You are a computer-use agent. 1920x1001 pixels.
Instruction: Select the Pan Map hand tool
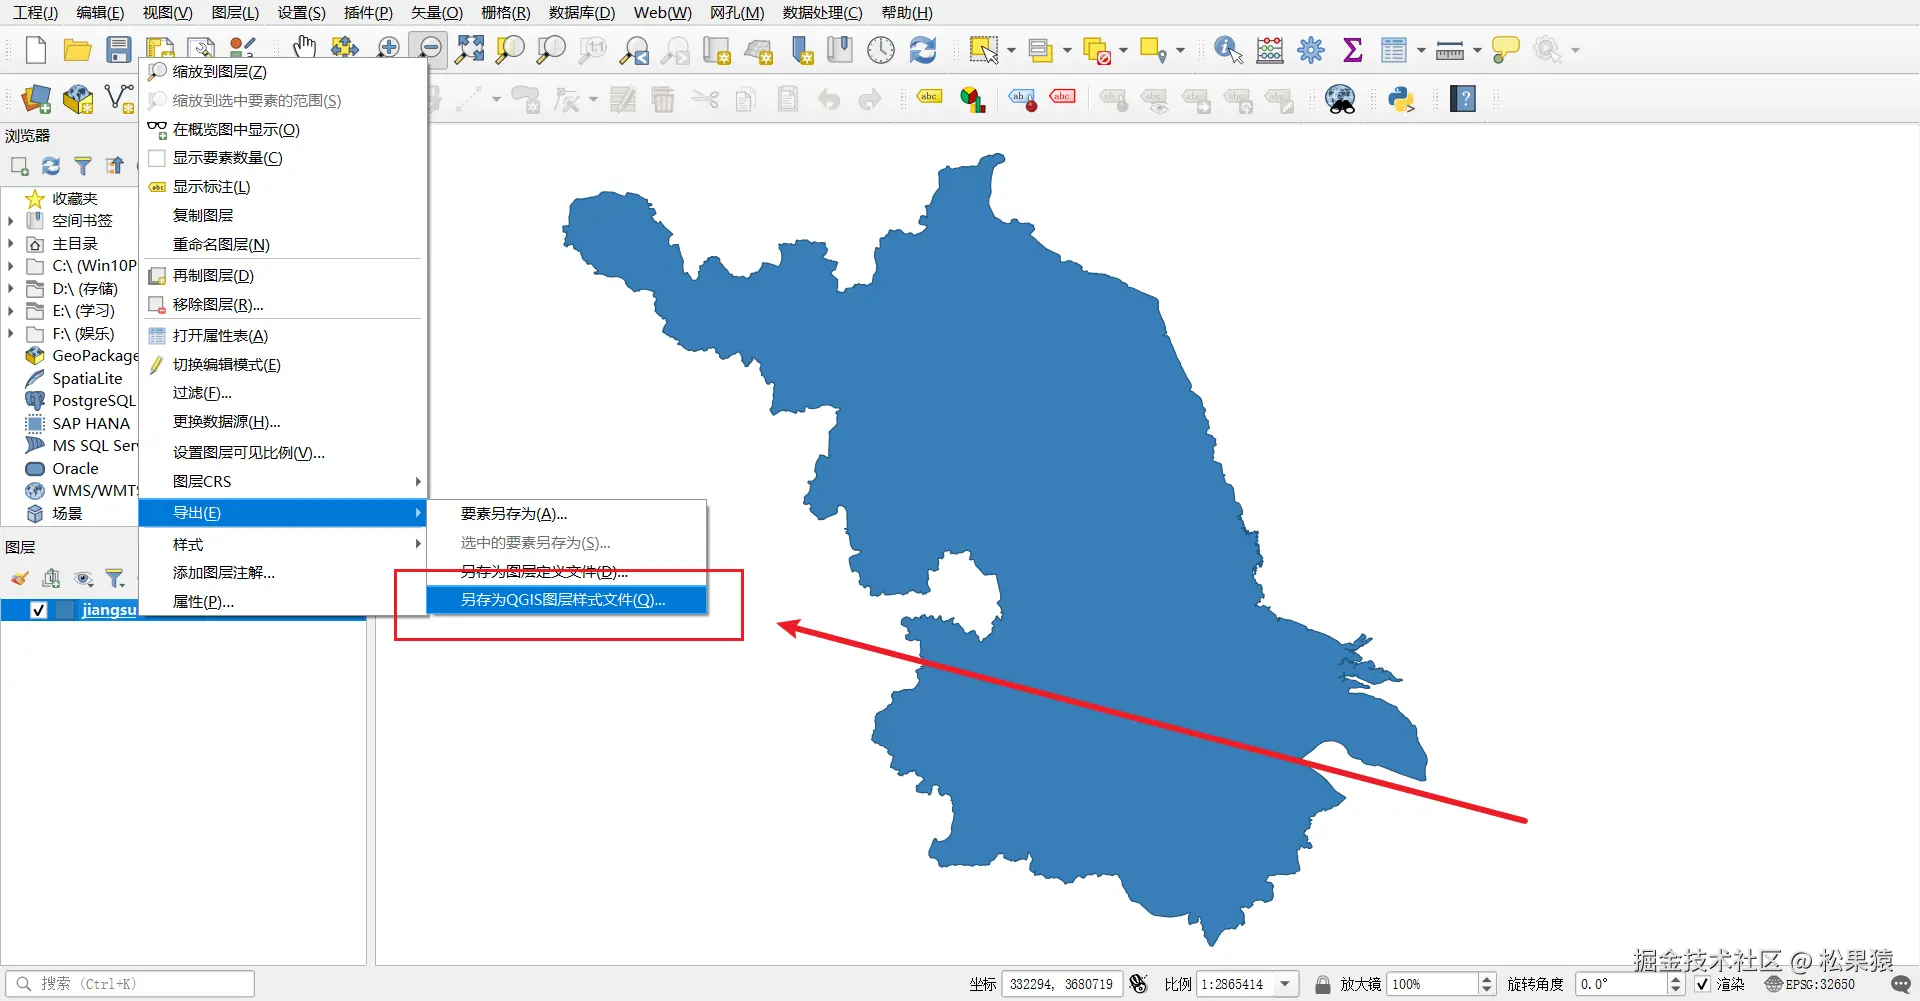point(304,48)
